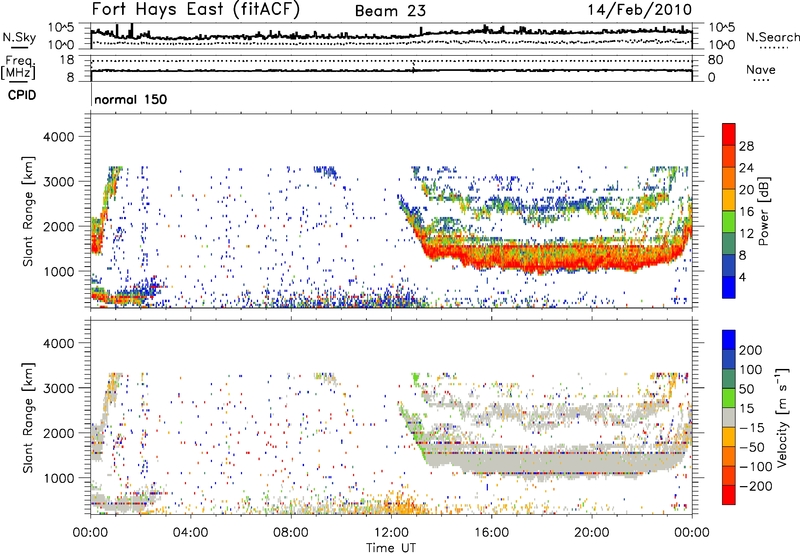This screenshot has height=554, width=800.
Task: Click the 'N.Sky' legend label
Action: 19,37
